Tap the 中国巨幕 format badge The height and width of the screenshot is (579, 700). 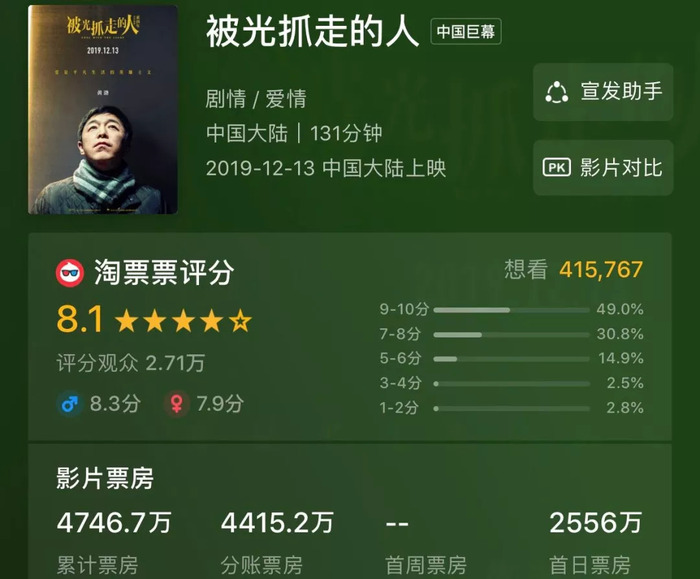466,32
